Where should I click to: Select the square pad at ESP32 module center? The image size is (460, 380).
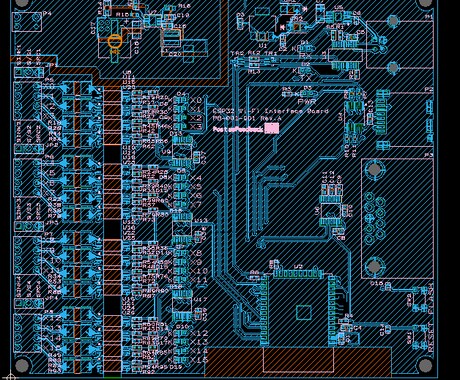pyautogui.click(x=303, y=313)
